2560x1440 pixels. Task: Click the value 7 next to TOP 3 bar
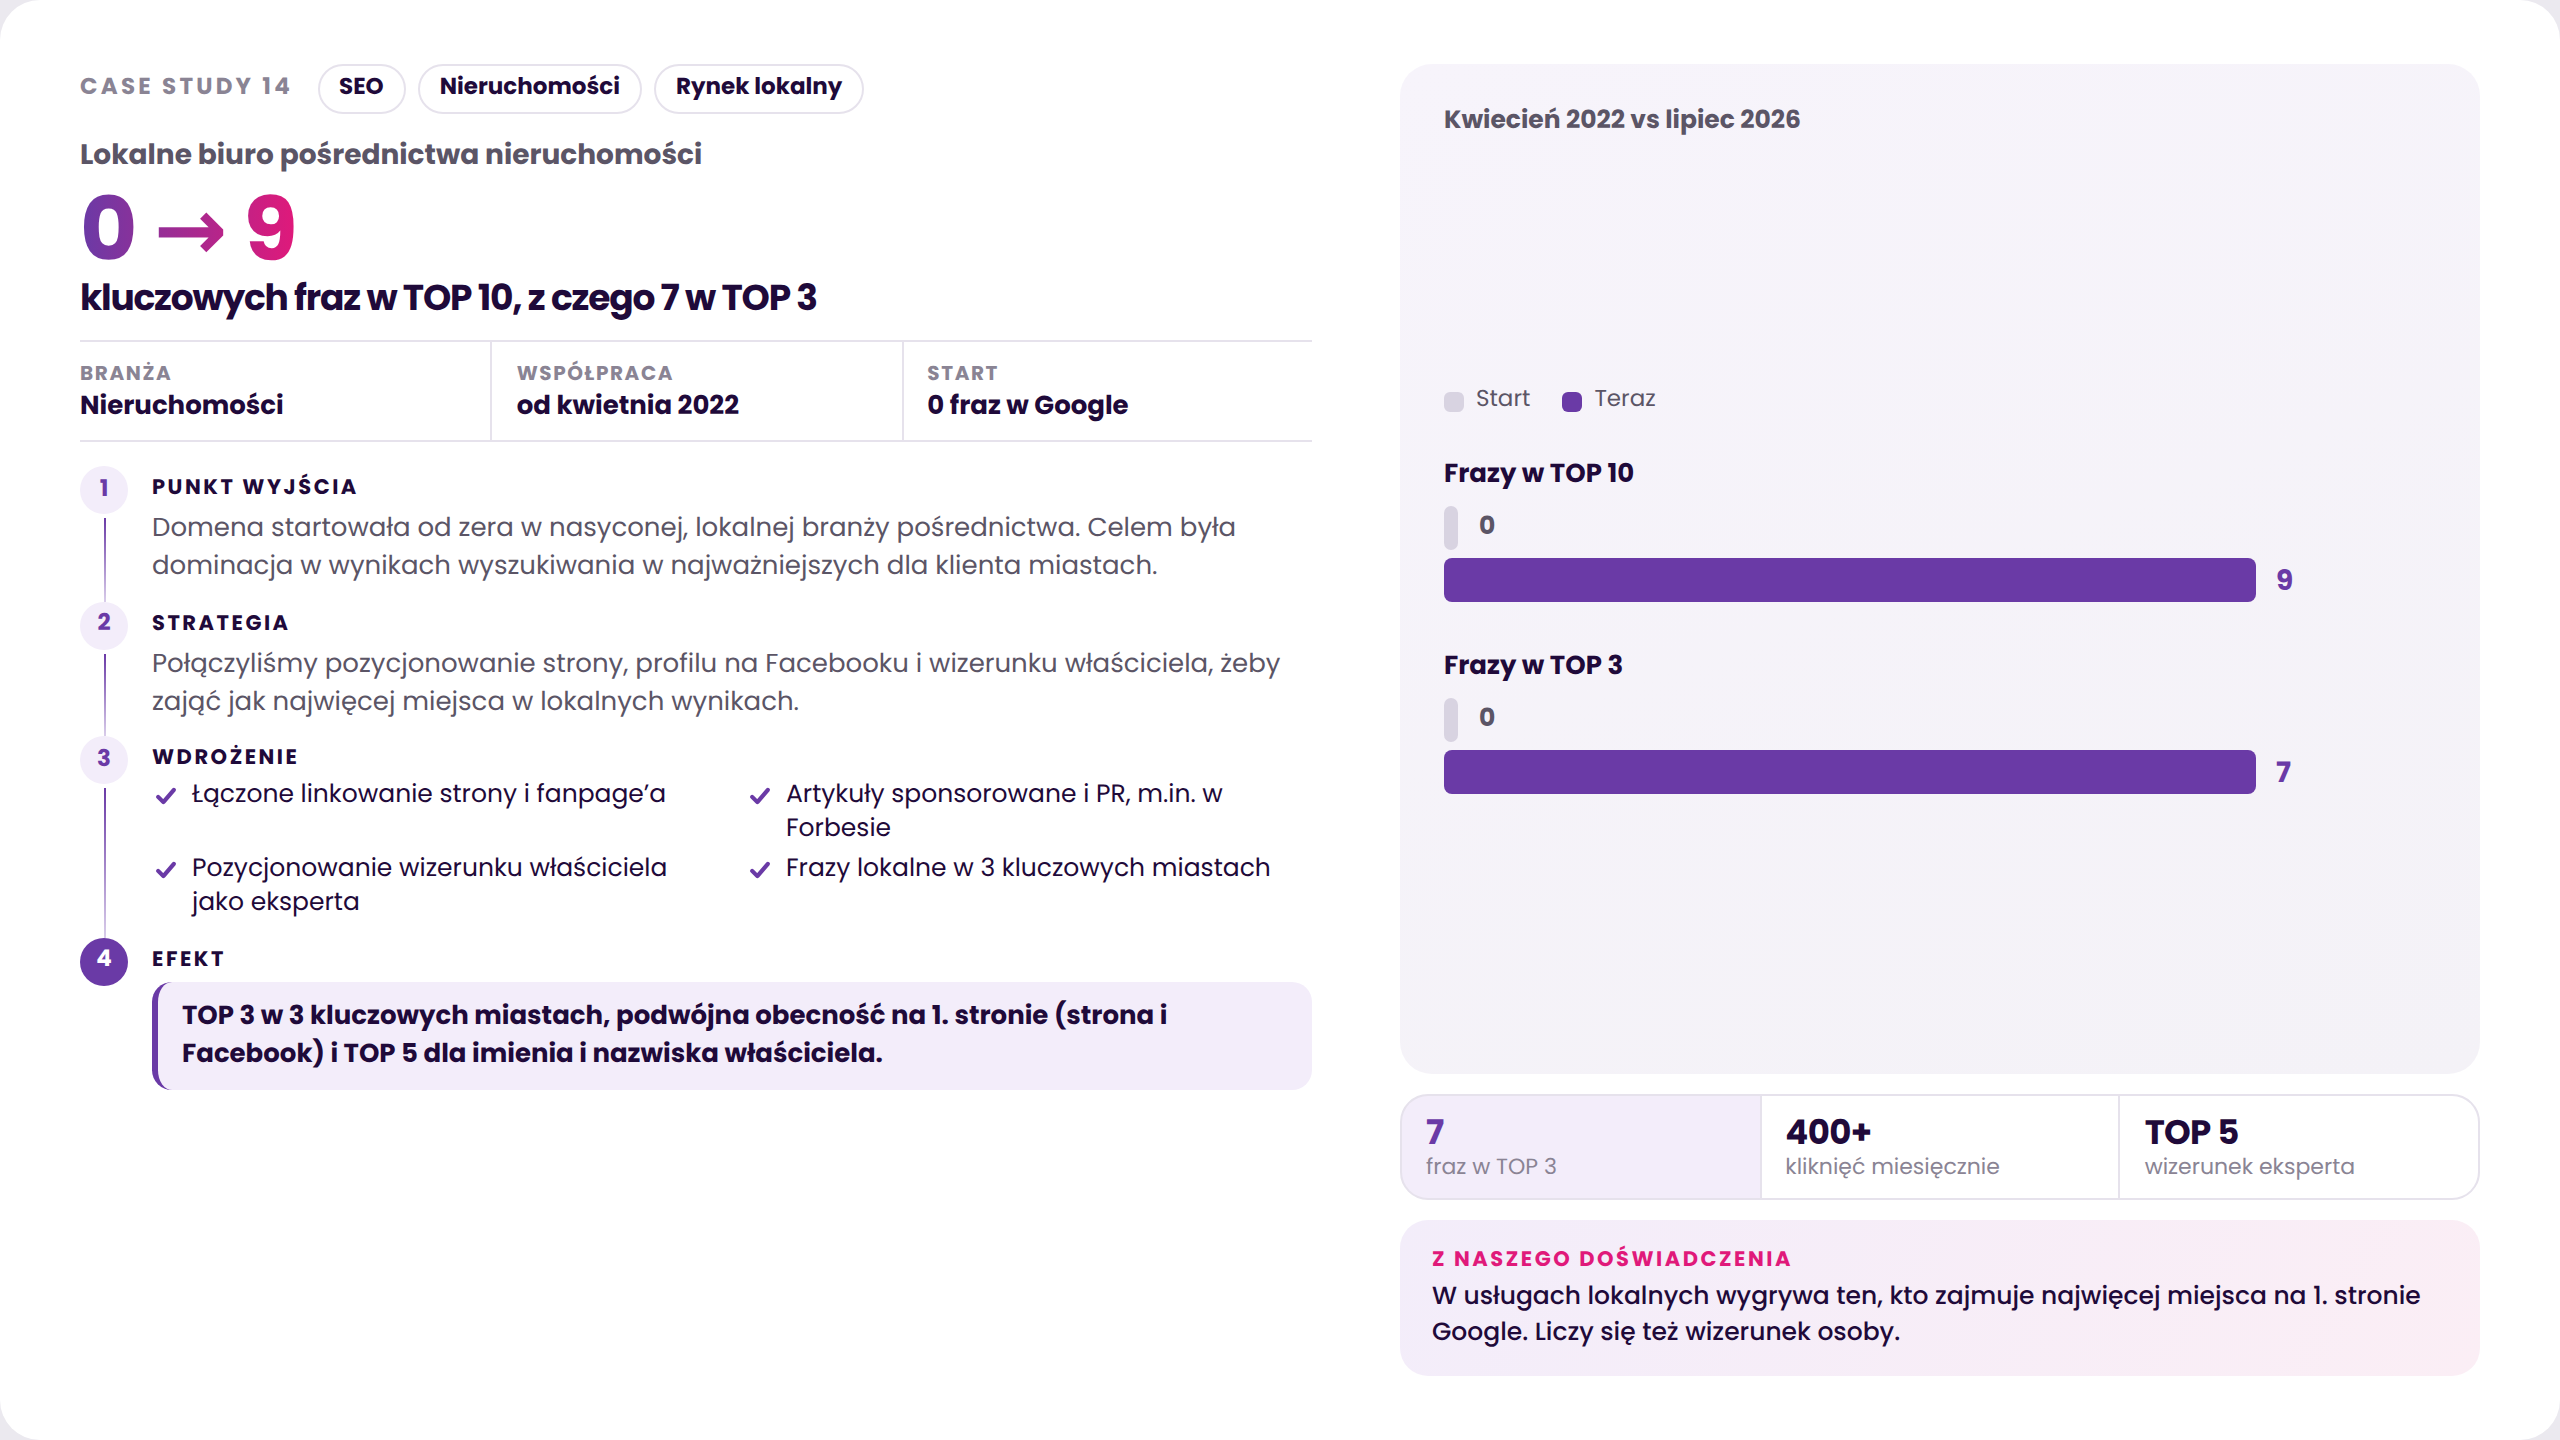click(x=2283, y=772)
